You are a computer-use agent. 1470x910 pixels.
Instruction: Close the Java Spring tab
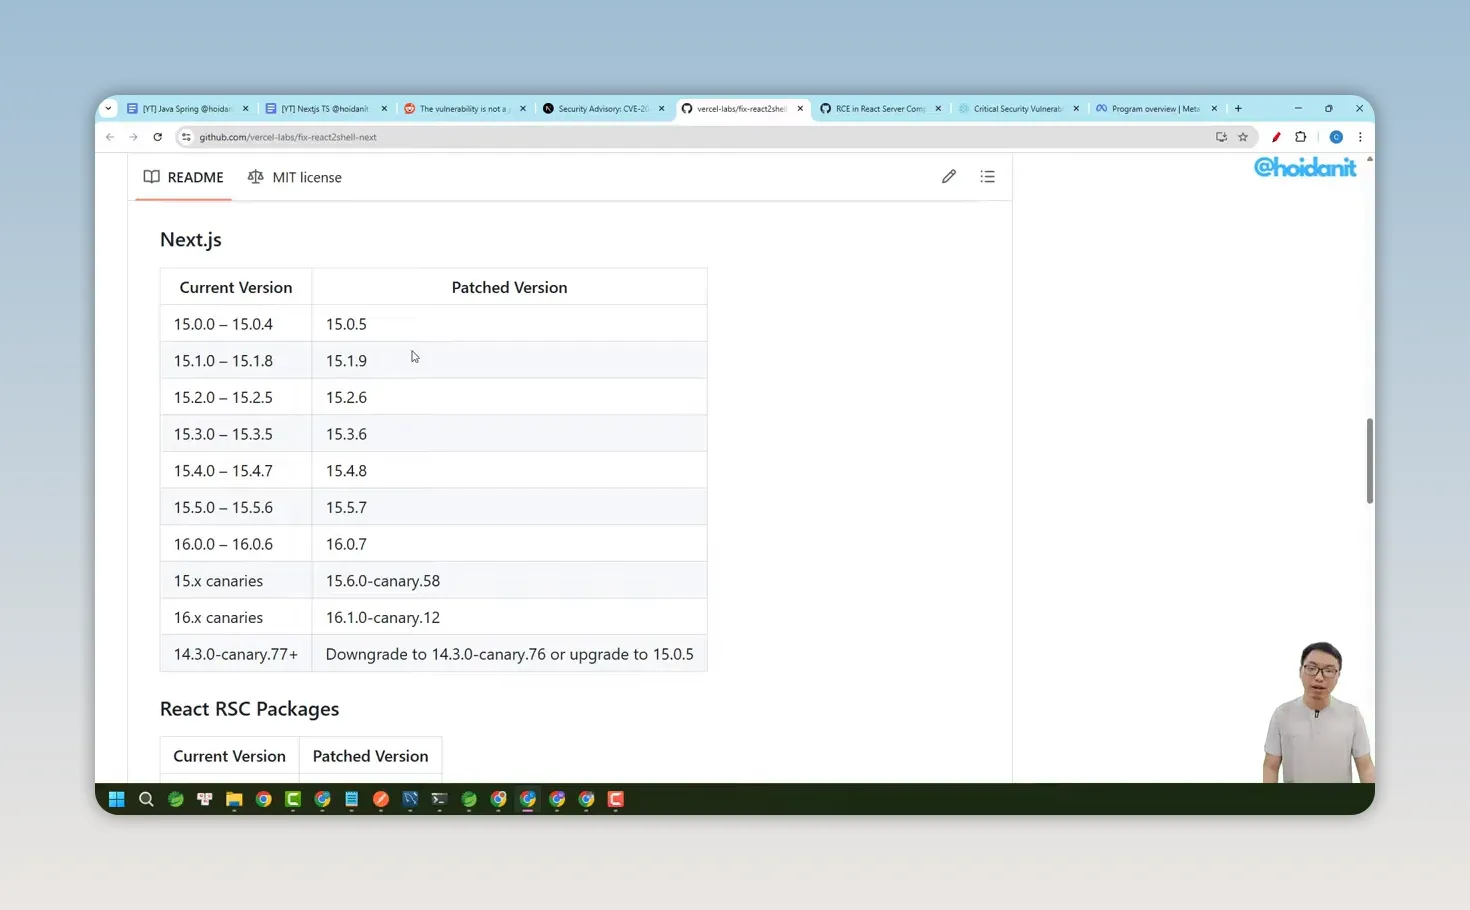(x=245, y=108)
